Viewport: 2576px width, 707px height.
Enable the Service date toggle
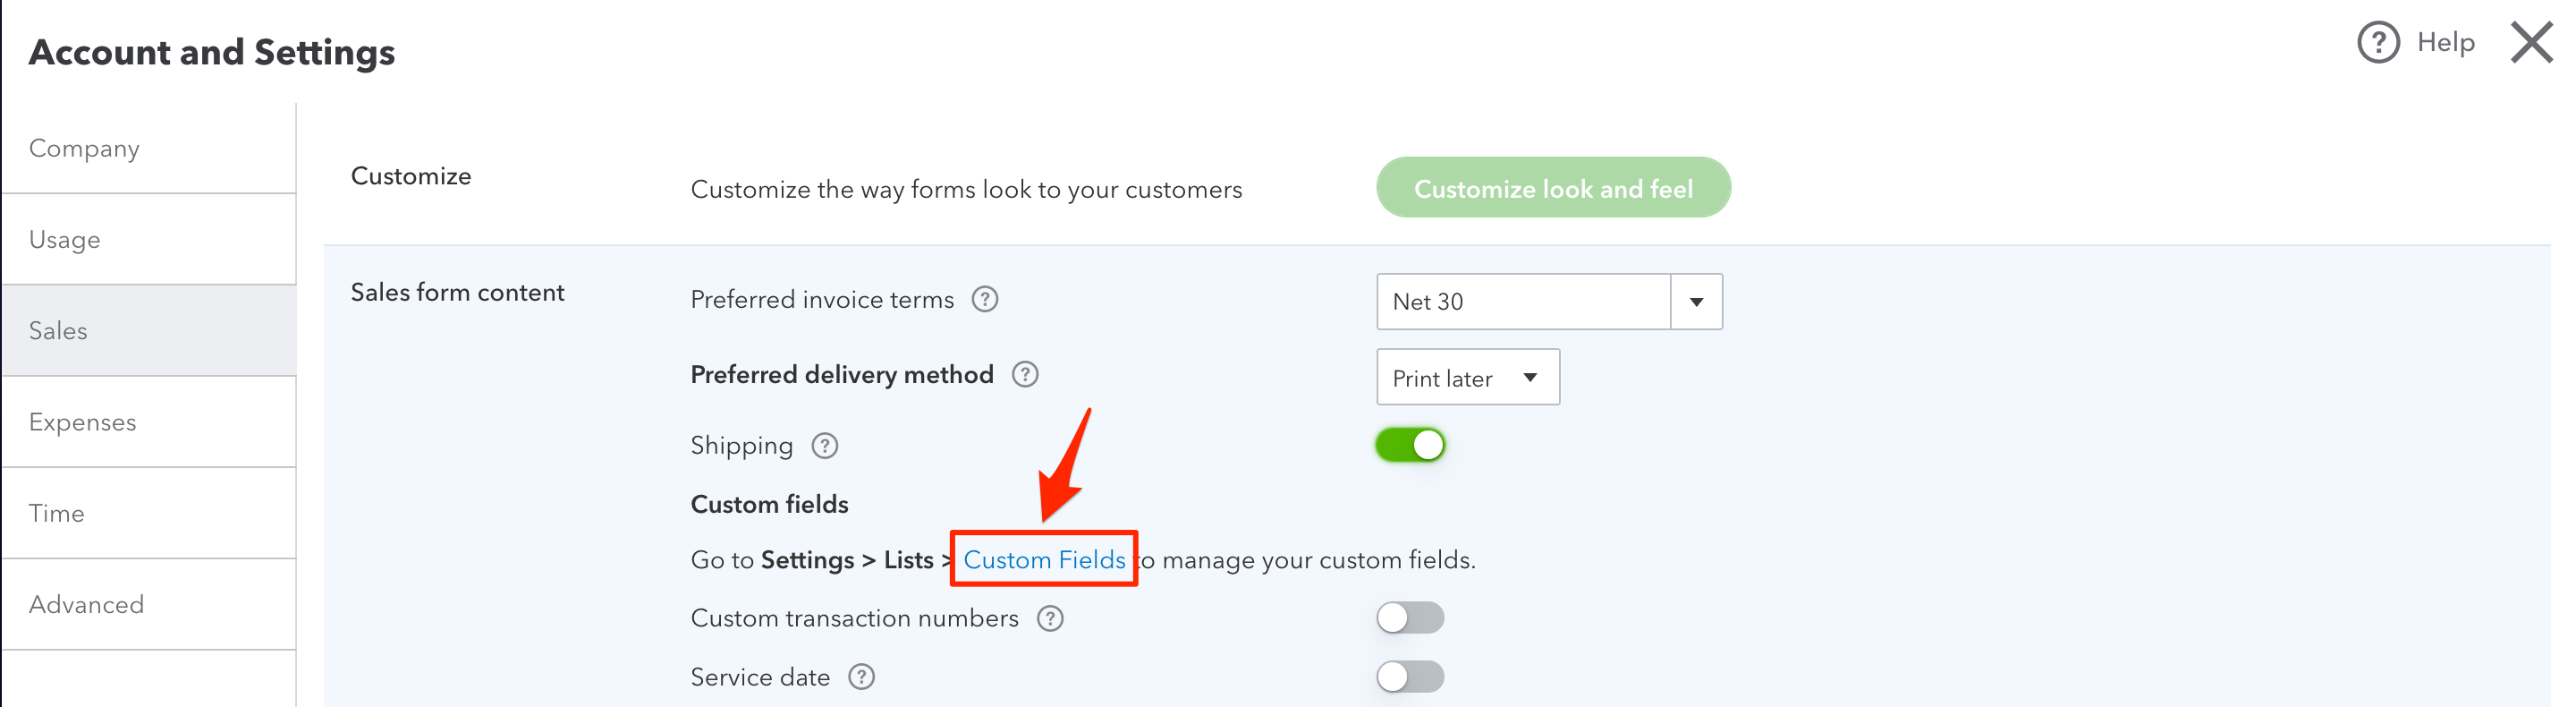1410,677
